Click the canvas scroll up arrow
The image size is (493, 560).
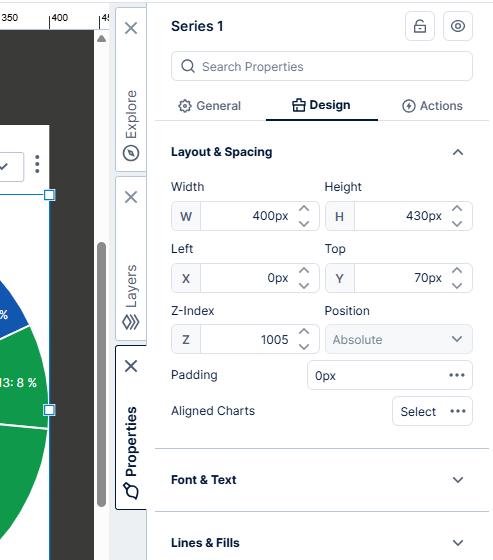(101, 39)
